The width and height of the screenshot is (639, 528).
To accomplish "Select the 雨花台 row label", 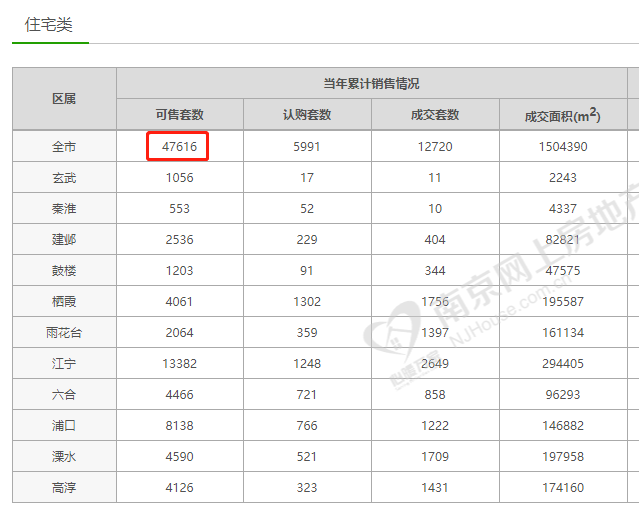I will 64,333.
